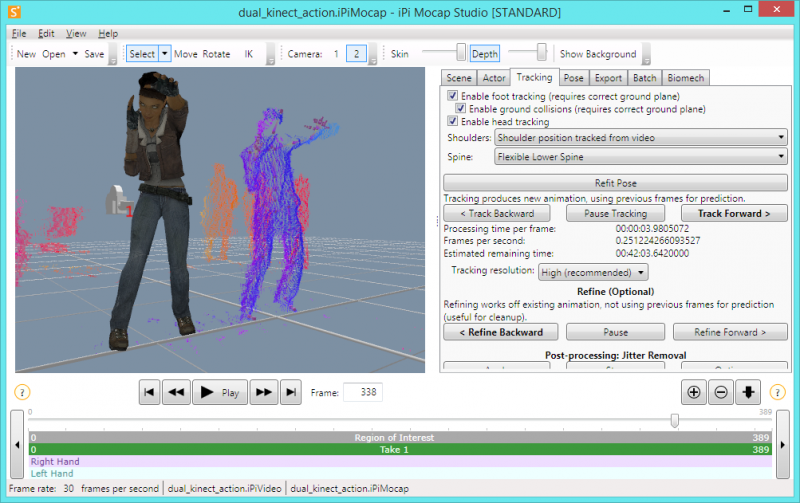Expand the Open dropdown arrow
This screenshot has height=503, width=800.
click(75, 54)
